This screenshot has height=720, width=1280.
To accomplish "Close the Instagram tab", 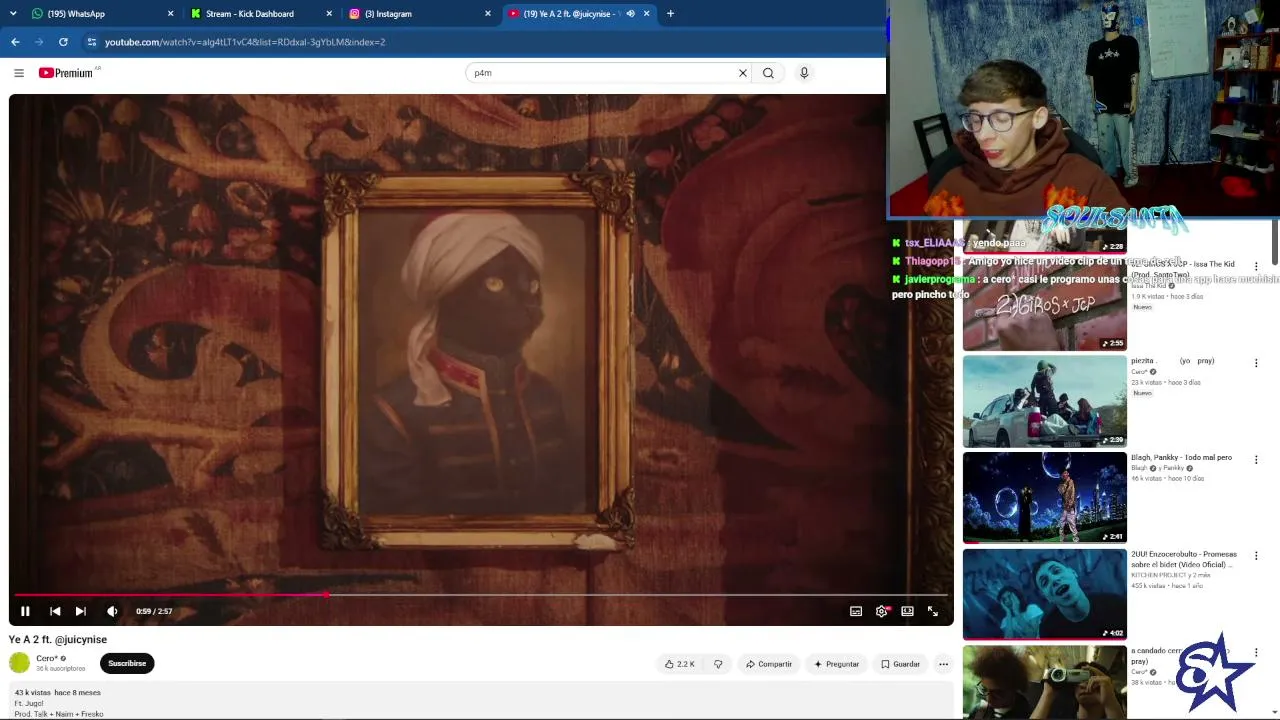I will [x=488, y=14].
